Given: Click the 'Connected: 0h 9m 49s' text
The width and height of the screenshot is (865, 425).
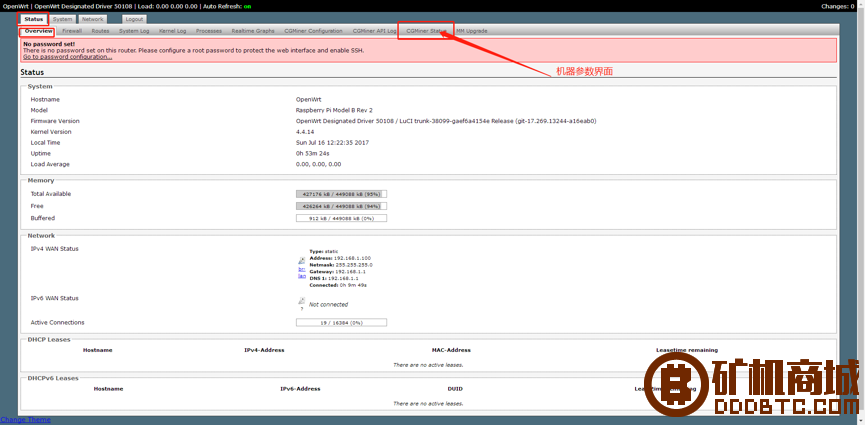Looking at the screenshot, I should coord(338,285).
